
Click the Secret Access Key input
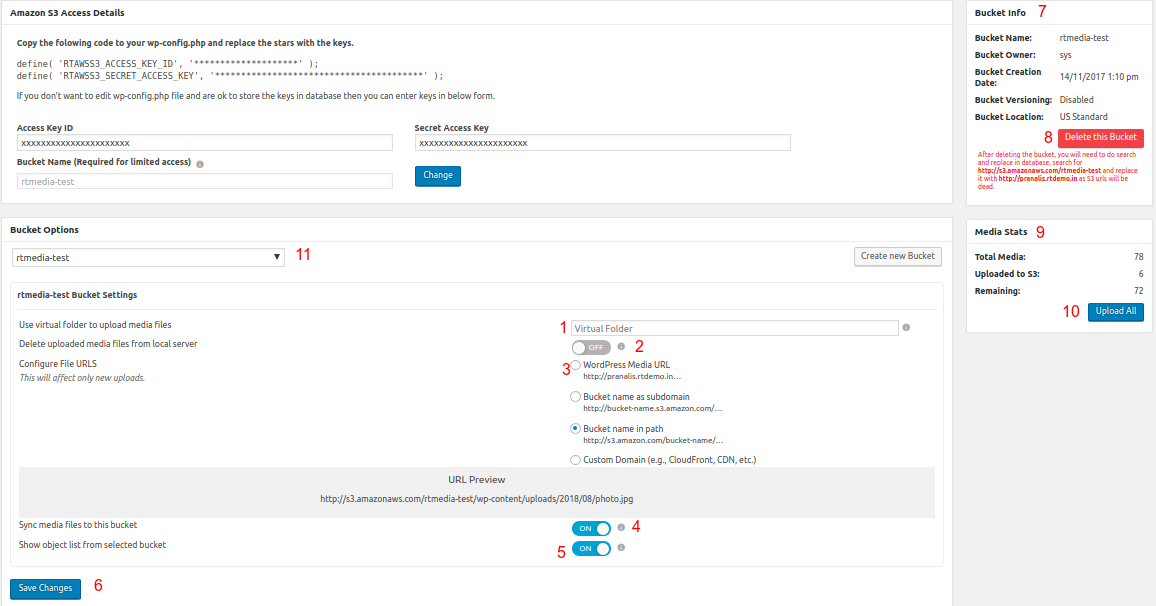602,143
